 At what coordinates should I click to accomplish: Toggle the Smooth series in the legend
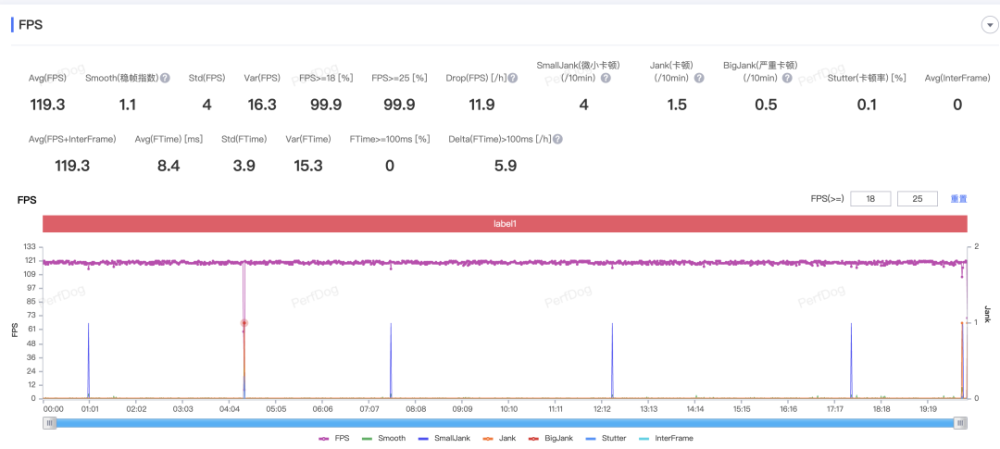click(384, 438)
